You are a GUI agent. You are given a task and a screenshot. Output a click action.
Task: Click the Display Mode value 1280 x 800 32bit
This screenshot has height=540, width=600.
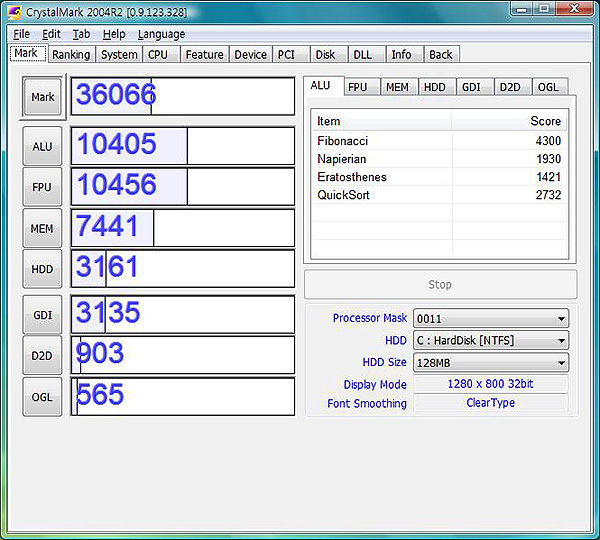(491, 383)
